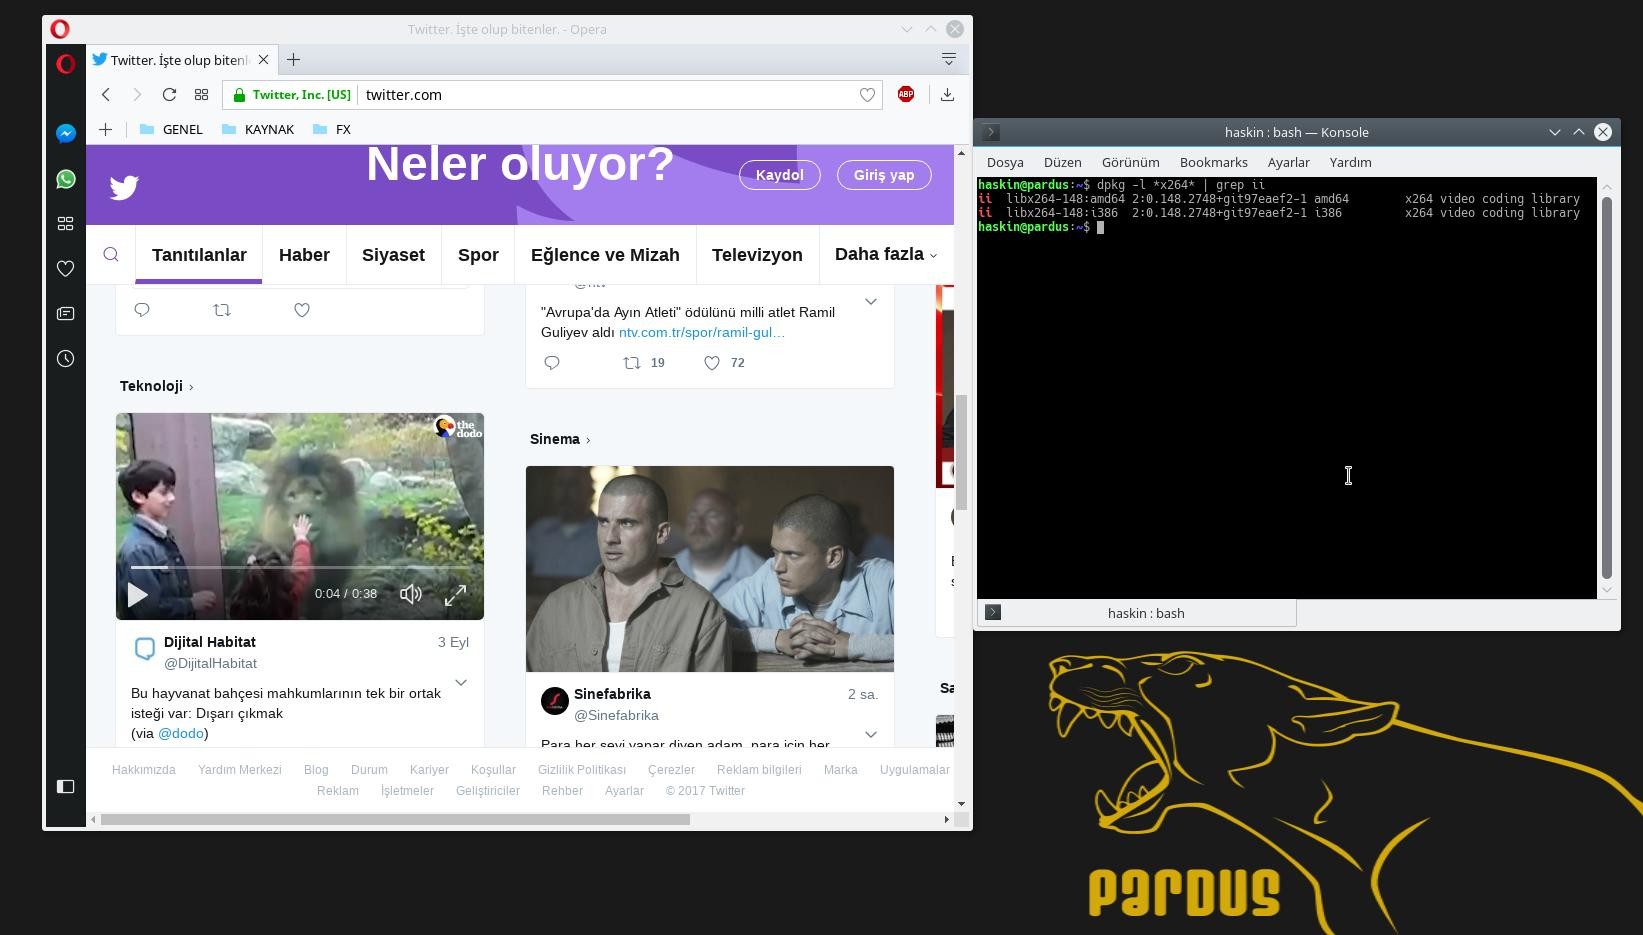
Task: Open the Opera tab menu icon
Action: pyautogui.click(x=949, y=59)
